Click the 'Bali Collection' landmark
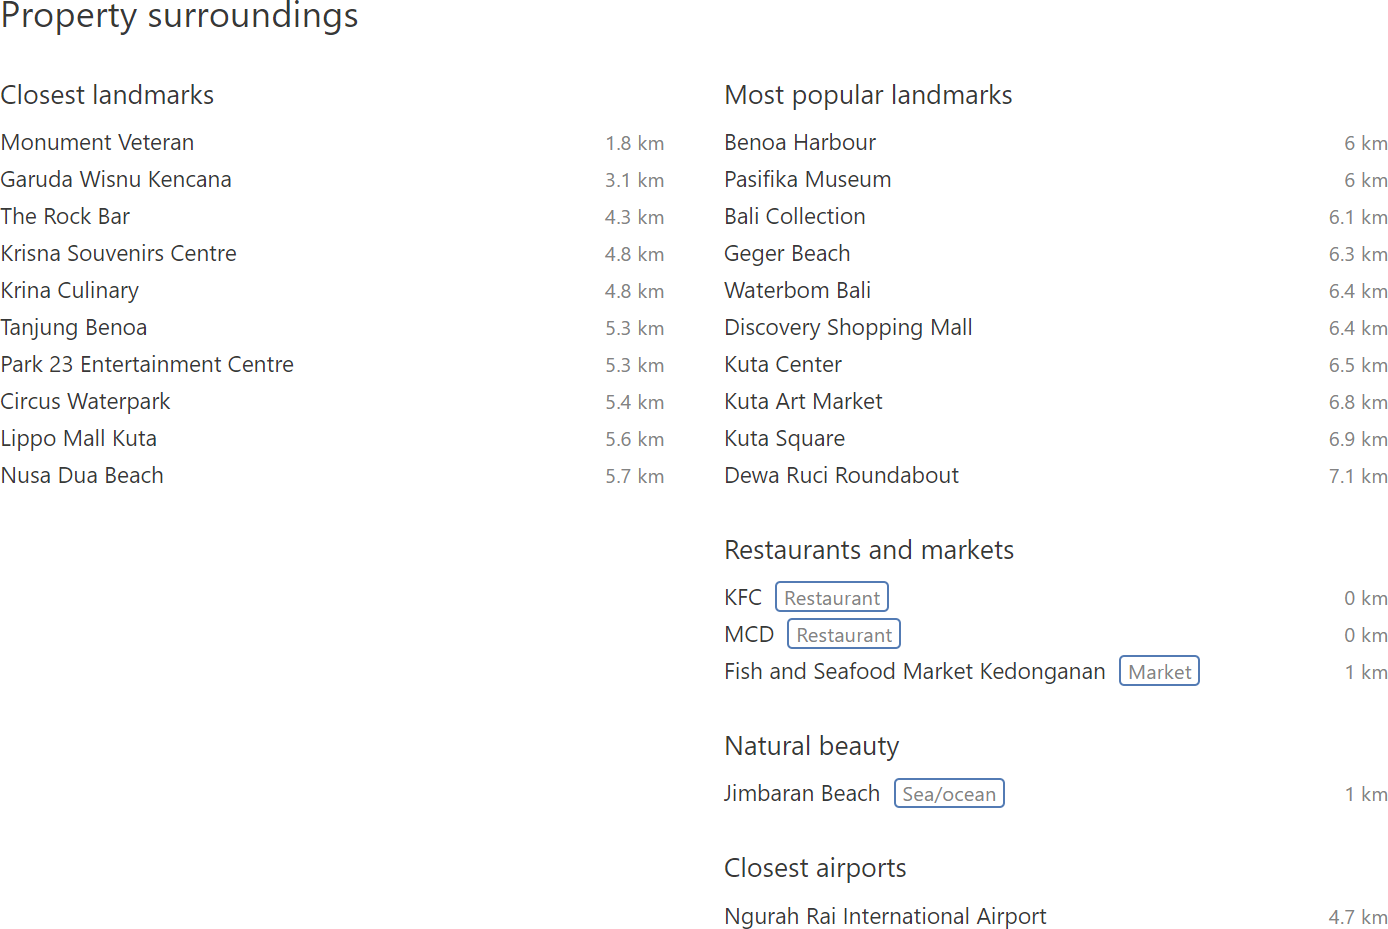The height and width of the screenshot is (929, 1388). 795,217
